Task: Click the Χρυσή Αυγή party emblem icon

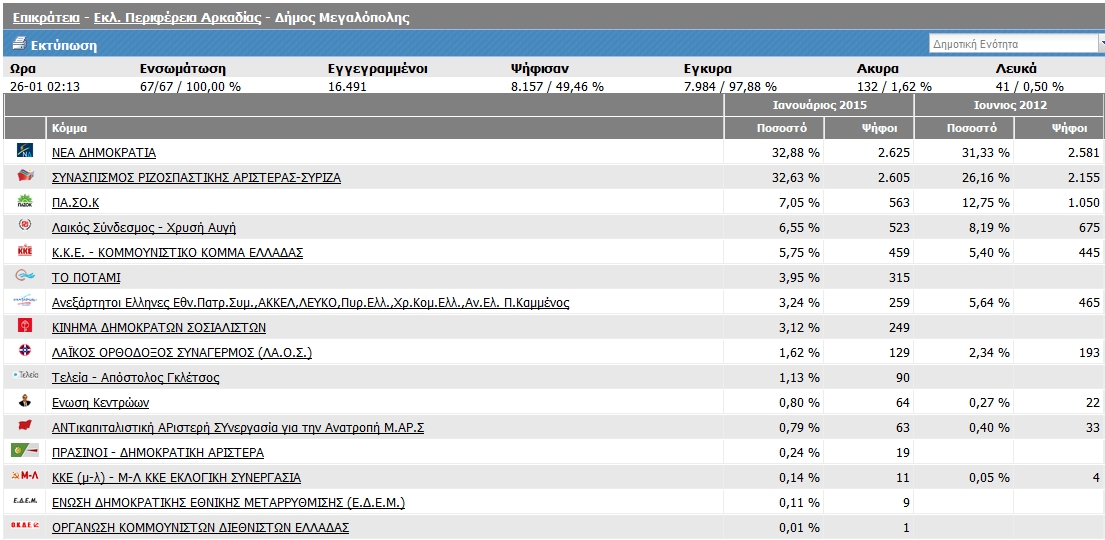Action: click(x=25, y=227)
